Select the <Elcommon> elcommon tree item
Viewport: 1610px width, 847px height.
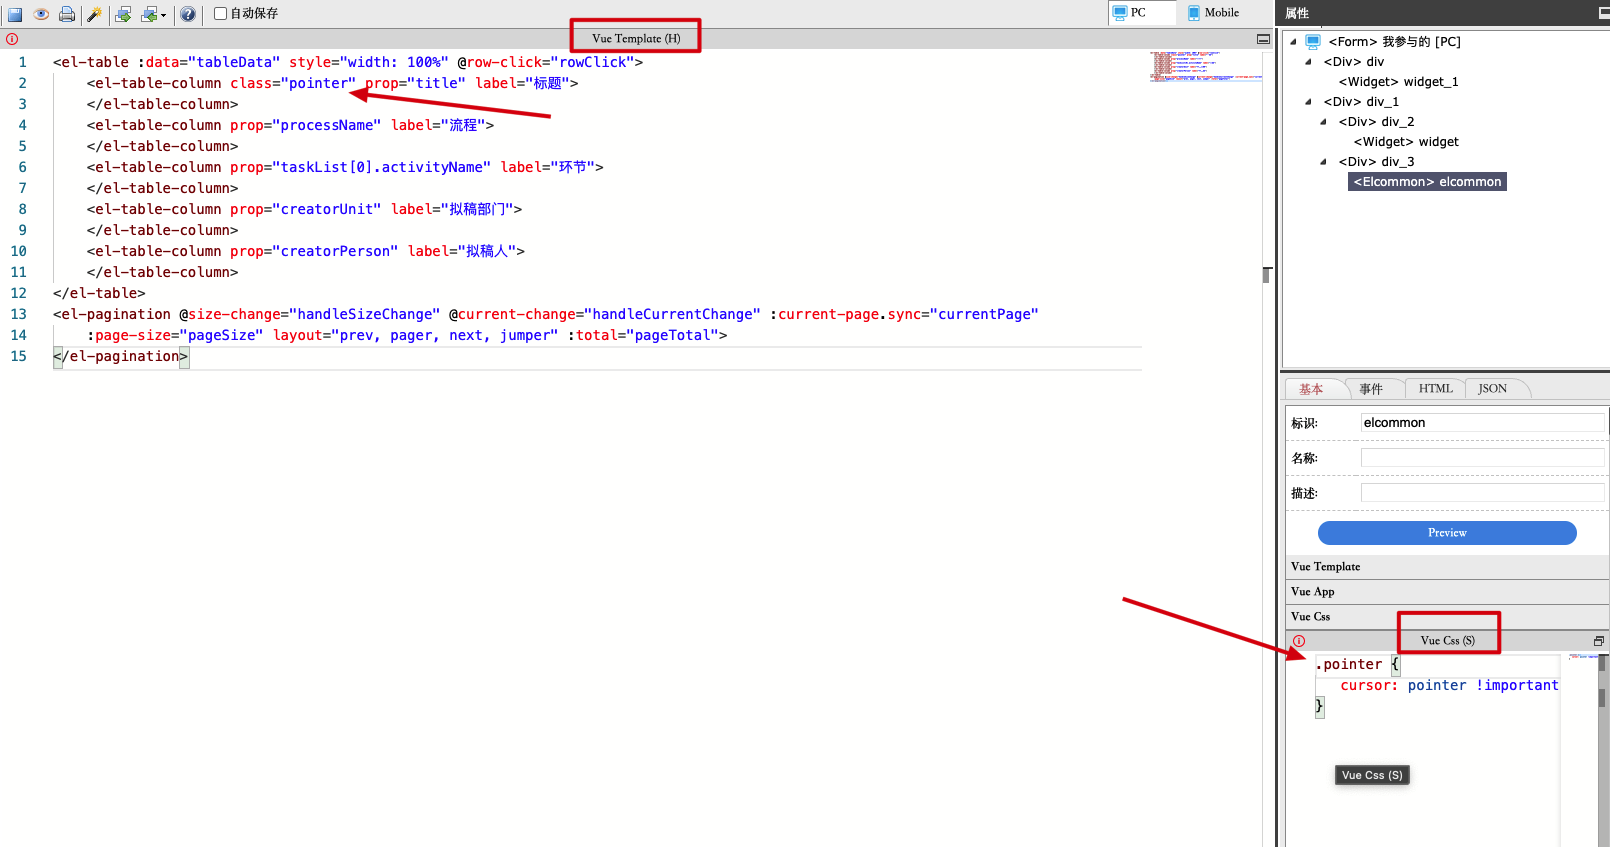point(1427,182)
